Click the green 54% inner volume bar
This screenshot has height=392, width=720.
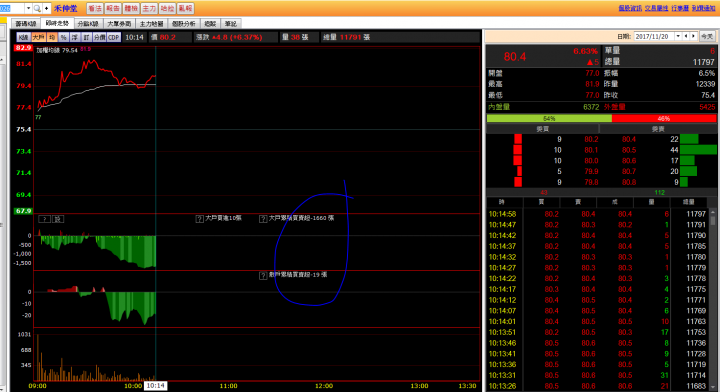click(x=549, y=118)
